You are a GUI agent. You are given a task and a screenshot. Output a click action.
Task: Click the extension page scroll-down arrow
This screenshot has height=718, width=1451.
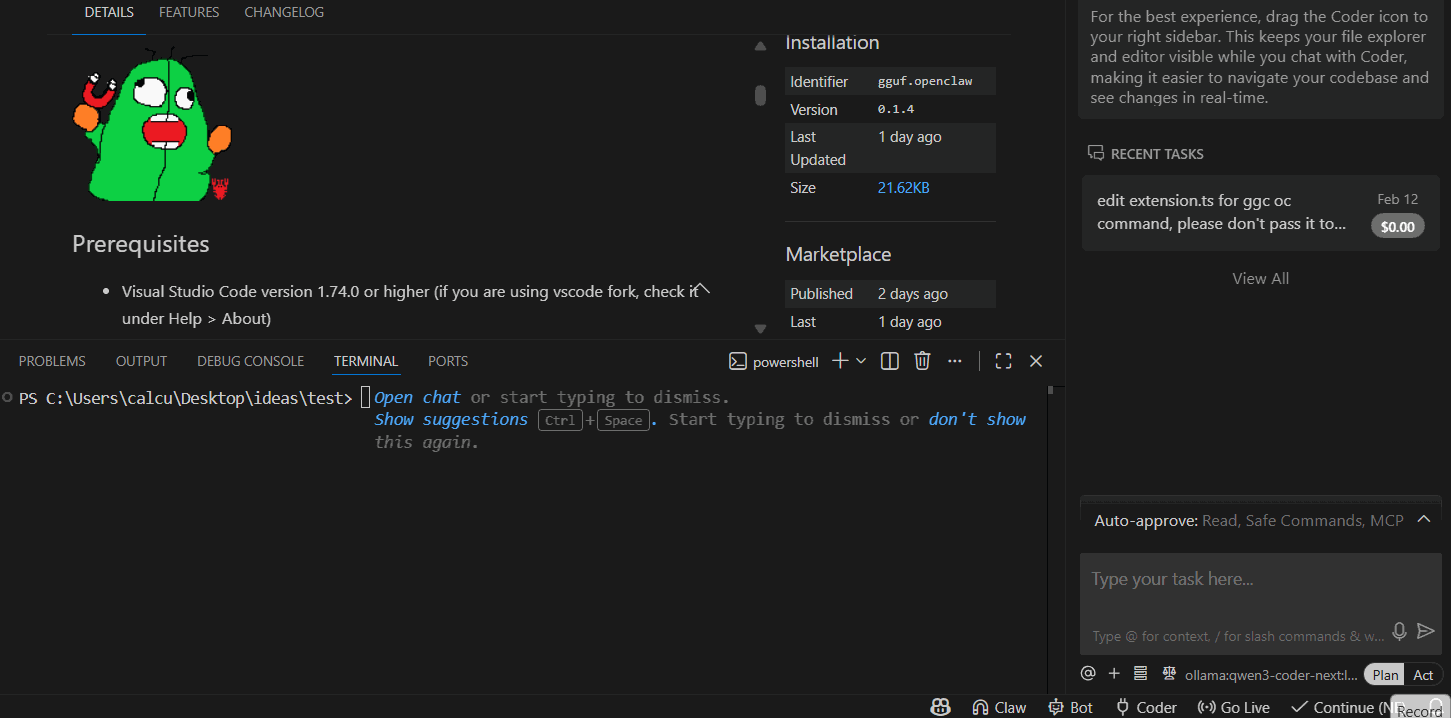tap(760, 328)
